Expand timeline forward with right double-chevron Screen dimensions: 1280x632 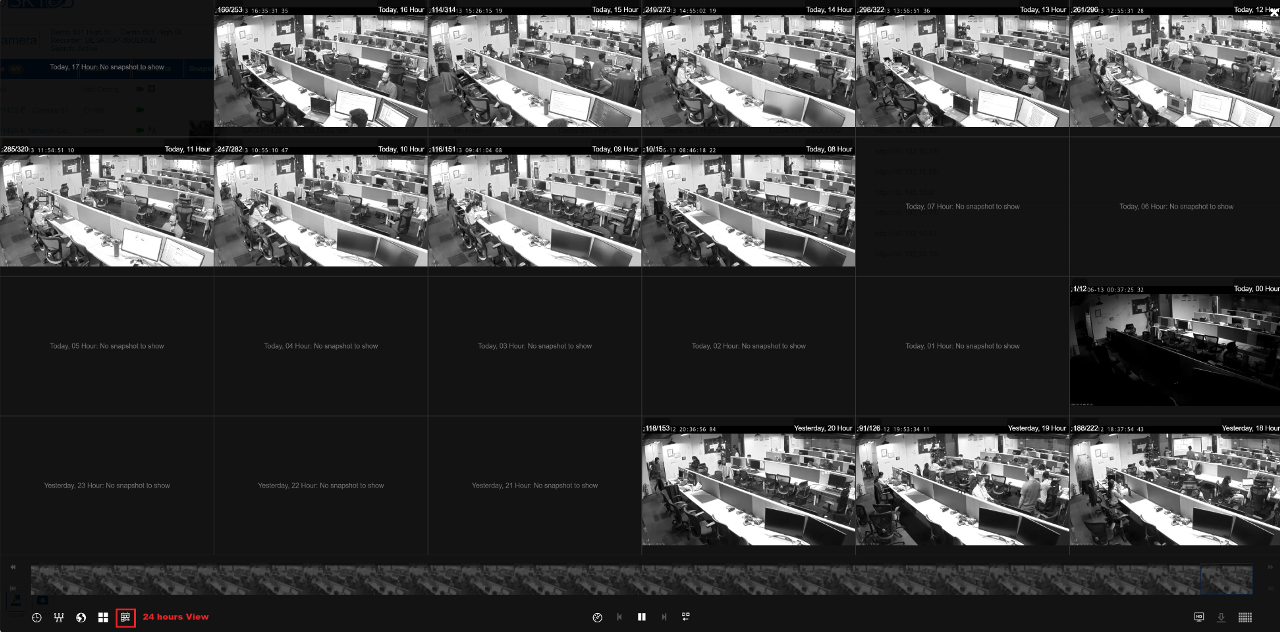click(x=1270, y=567)
